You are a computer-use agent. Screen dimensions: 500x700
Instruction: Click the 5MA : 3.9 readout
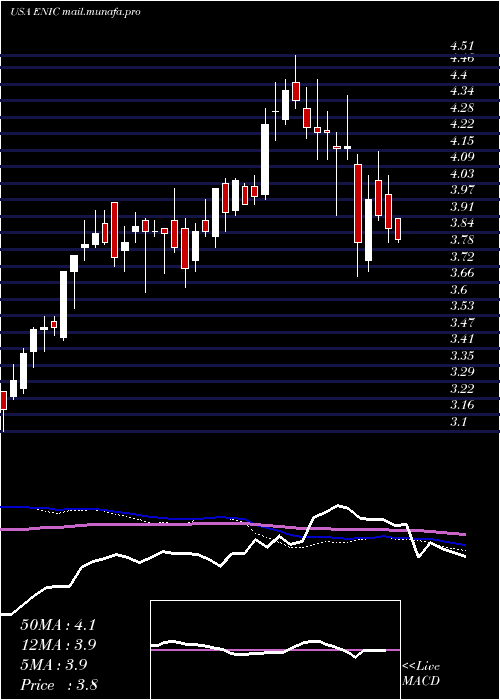(x=54, y=664)
